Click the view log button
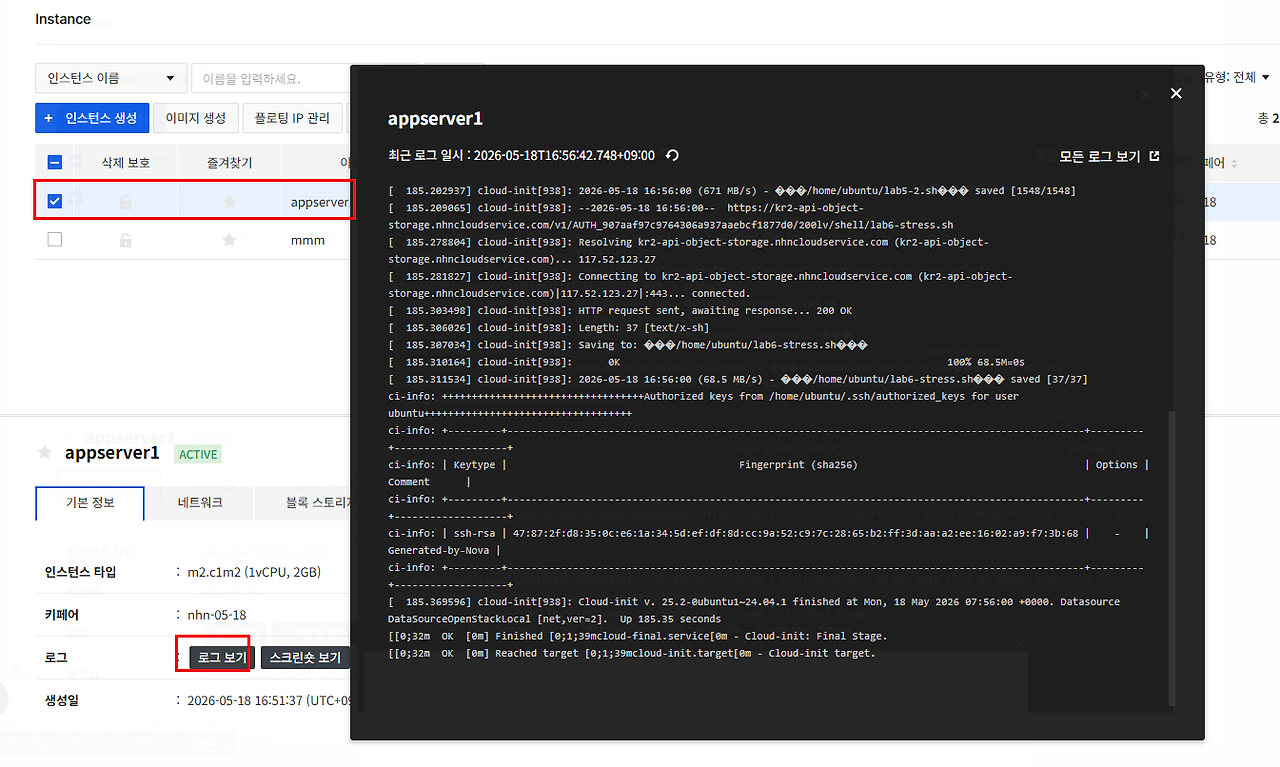 [222, 657]
